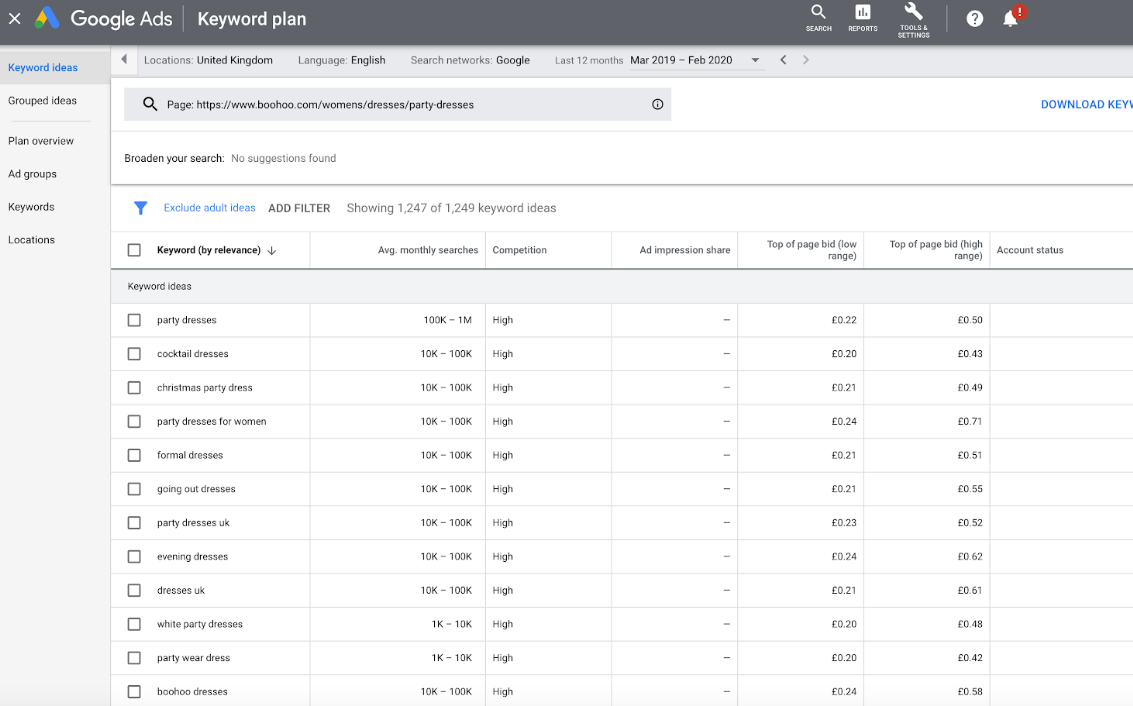Click 100K – 1M searches value
The image size is (1133, 706).
[x=447, y=320]
